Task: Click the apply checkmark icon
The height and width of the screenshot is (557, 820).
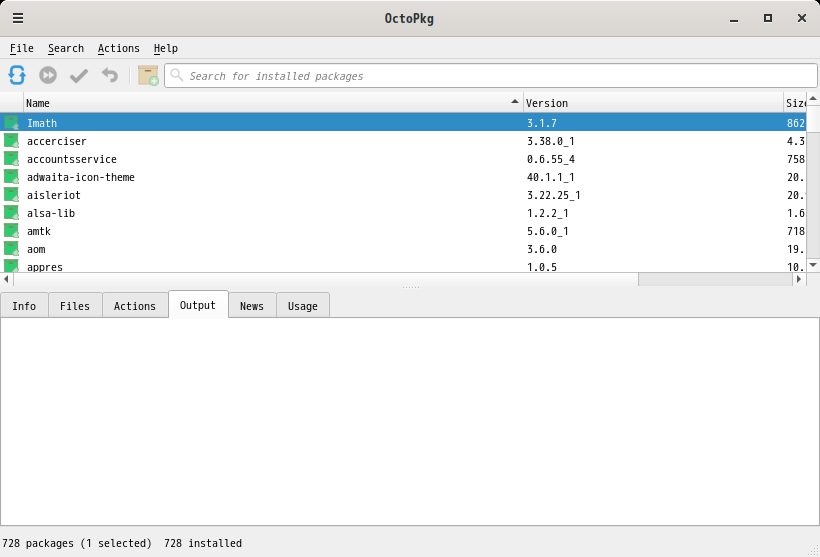Action: [78, 76]
